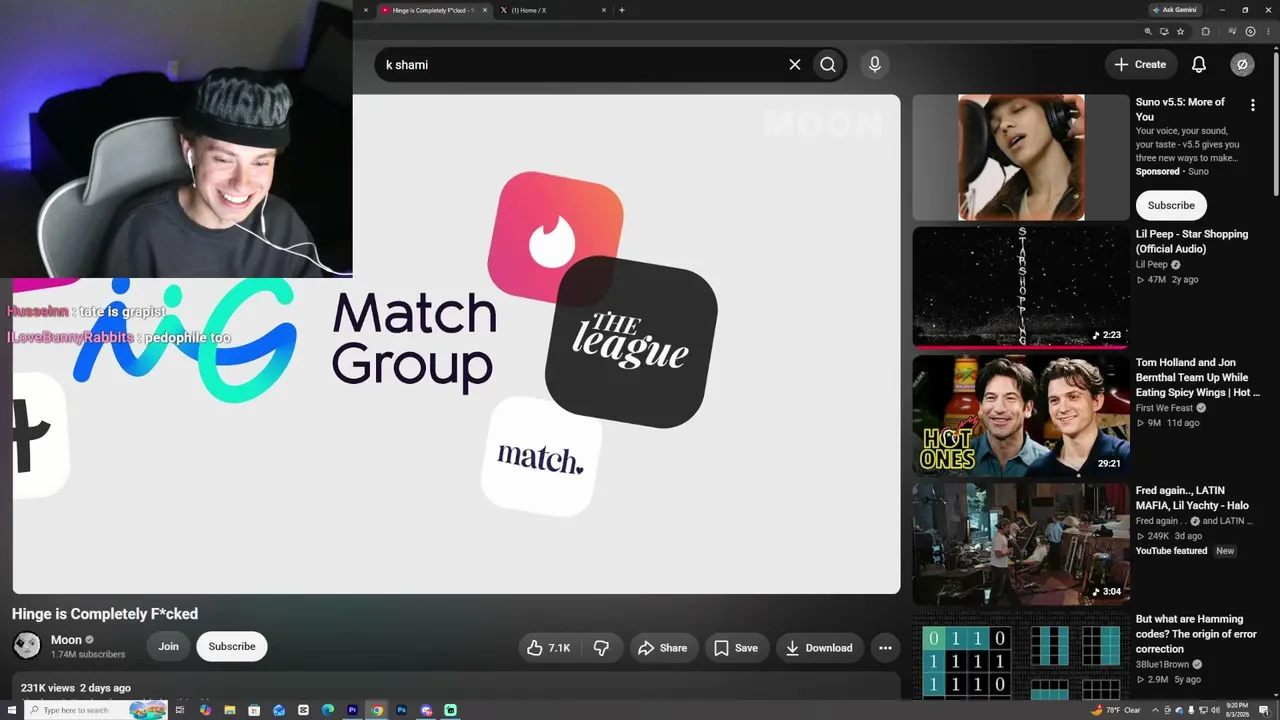Launch Premiere Pro from the taskbar
Image resolution: width=1280 pixels, height=720 pixels.
pyautogui.click(x=352, y=710)
